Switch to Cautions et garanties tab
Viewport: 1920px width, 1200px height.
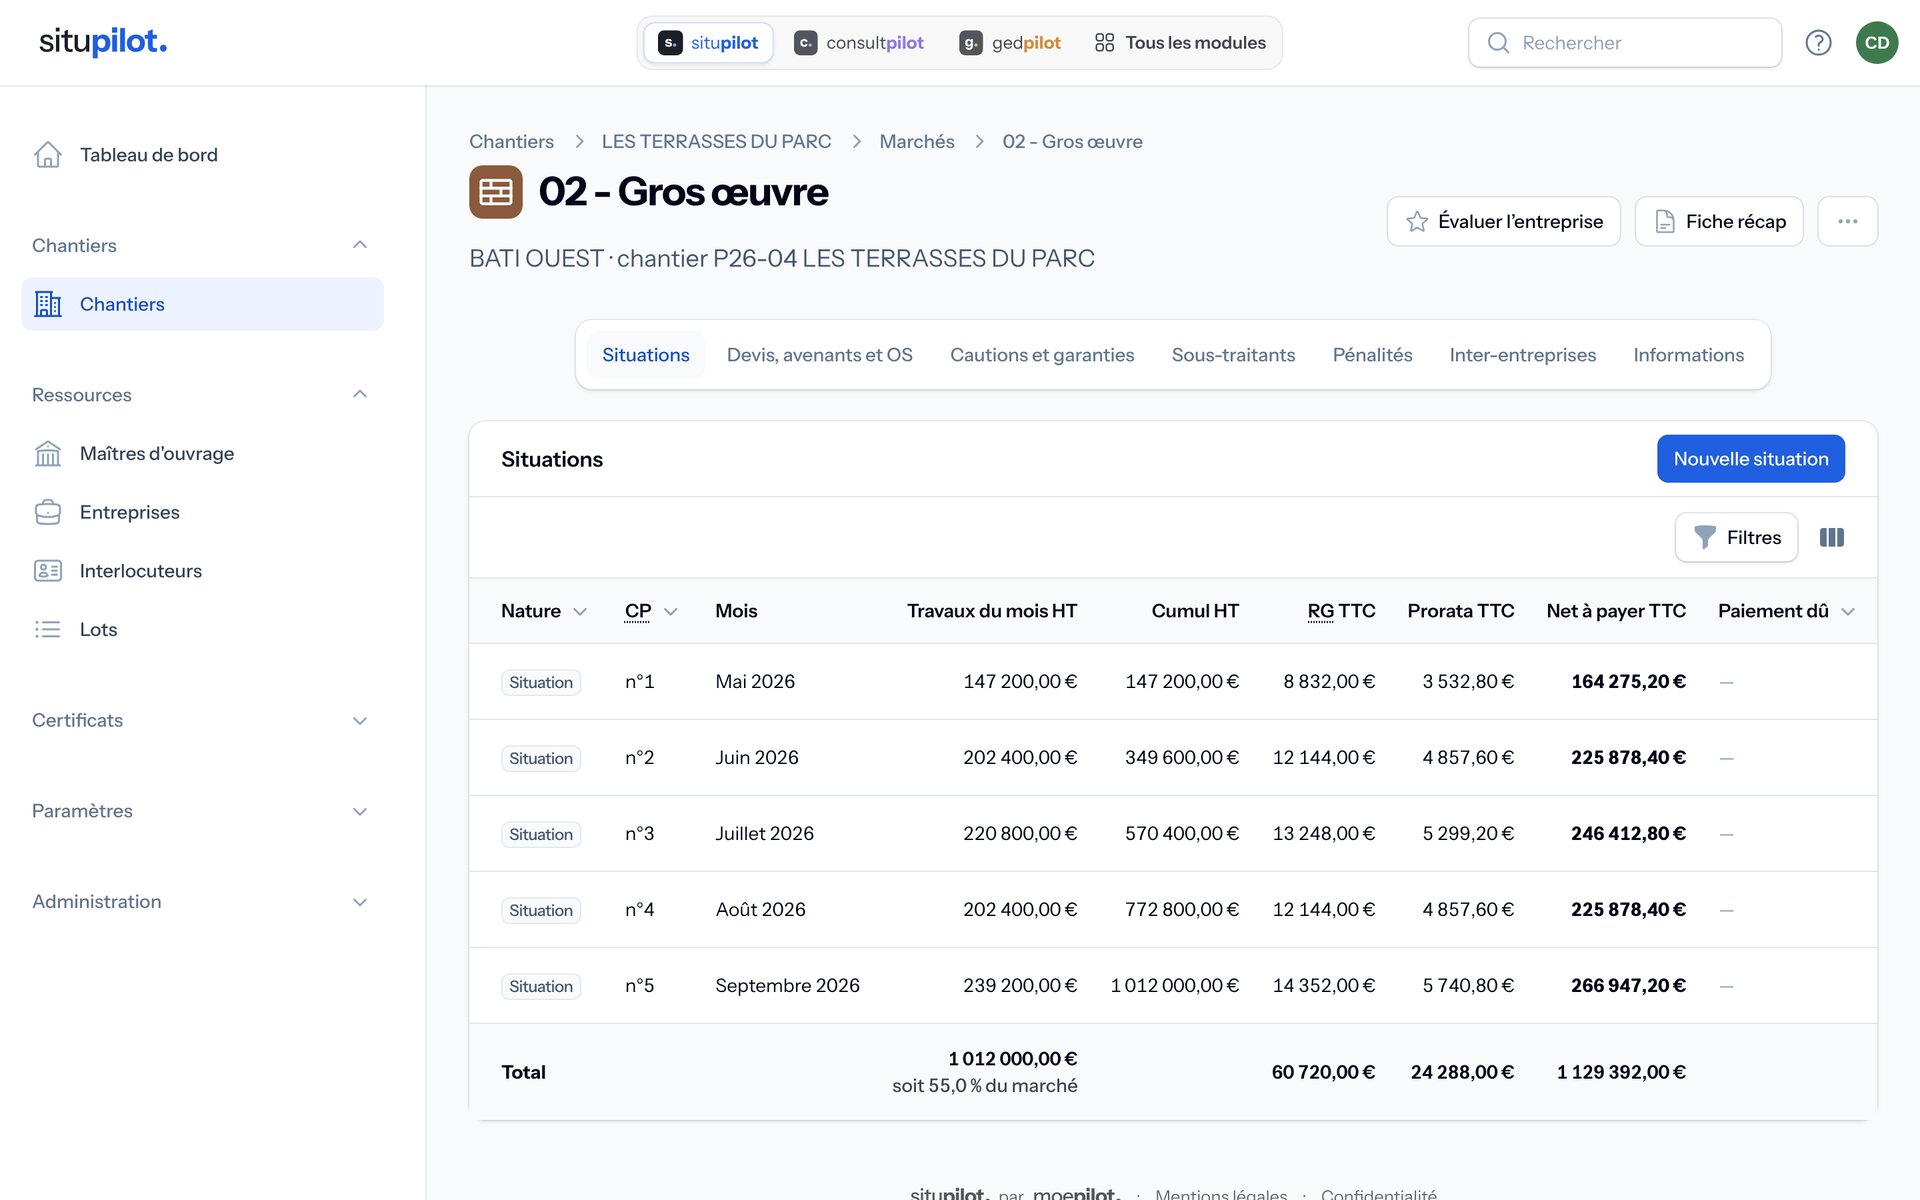click(x=1042, y=355)
